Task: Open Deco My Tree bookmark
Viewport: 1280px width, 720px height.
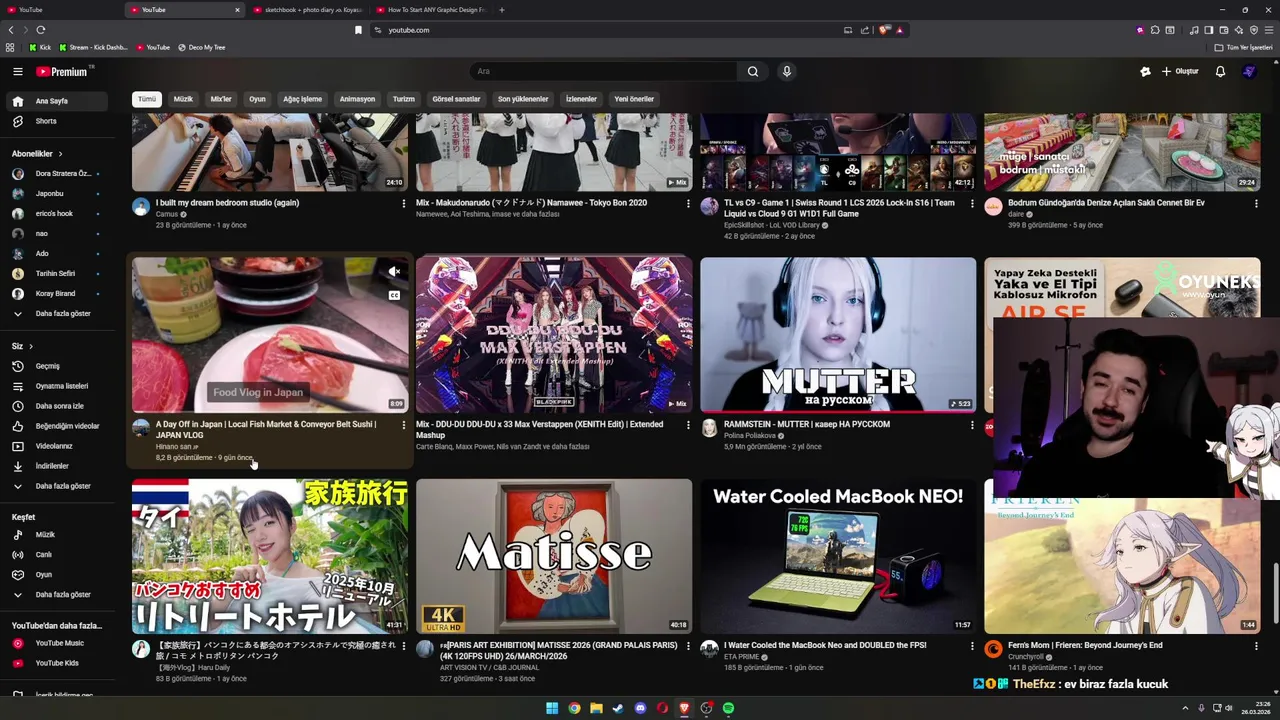Action: 202,47
